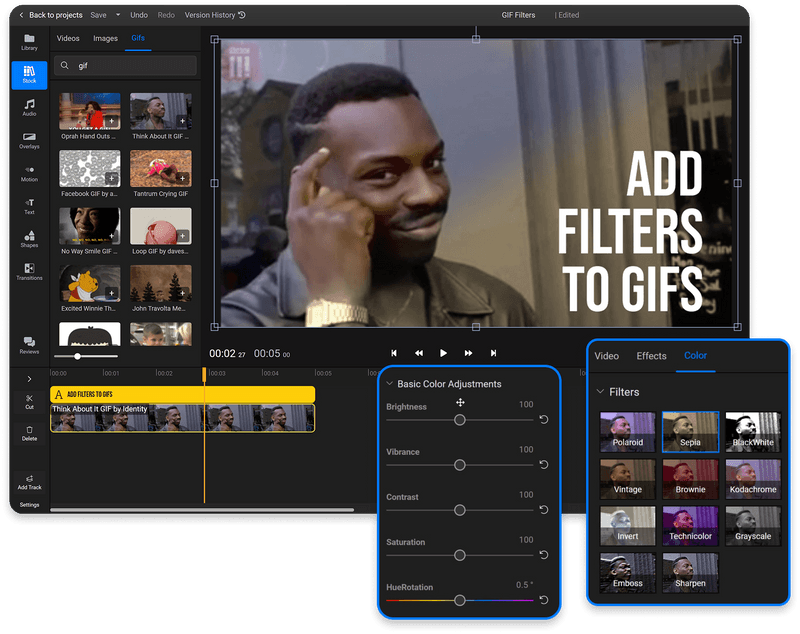Viewport: 800px width, 634px height.
Task: Select the Audio panel in the sidebar
Action: tap(29, 108)
